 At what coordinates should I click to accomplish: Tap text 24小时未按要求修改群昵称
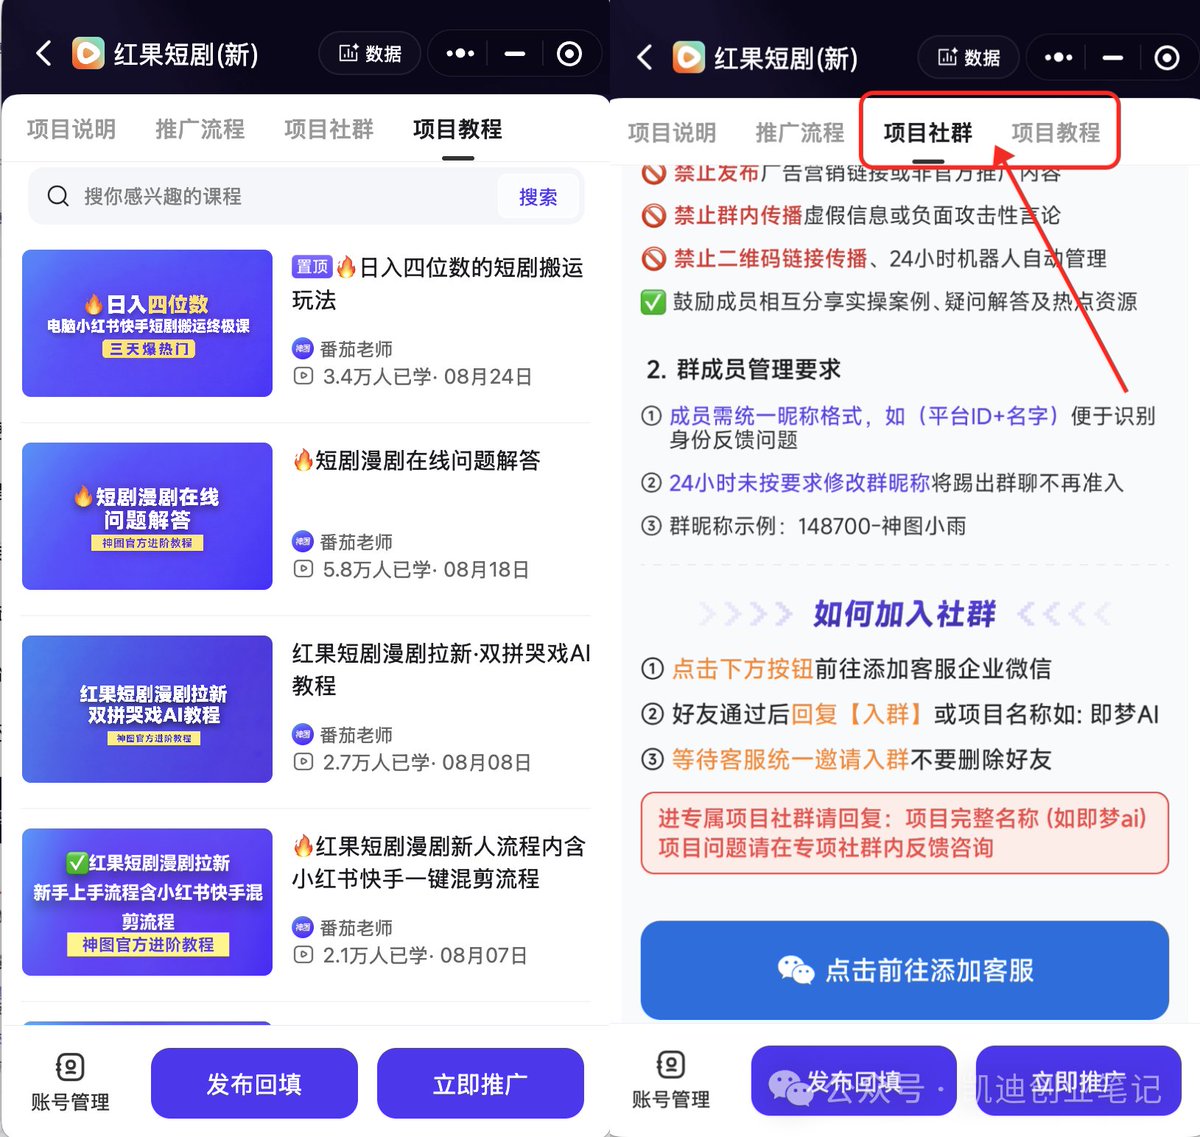(800, 483)
